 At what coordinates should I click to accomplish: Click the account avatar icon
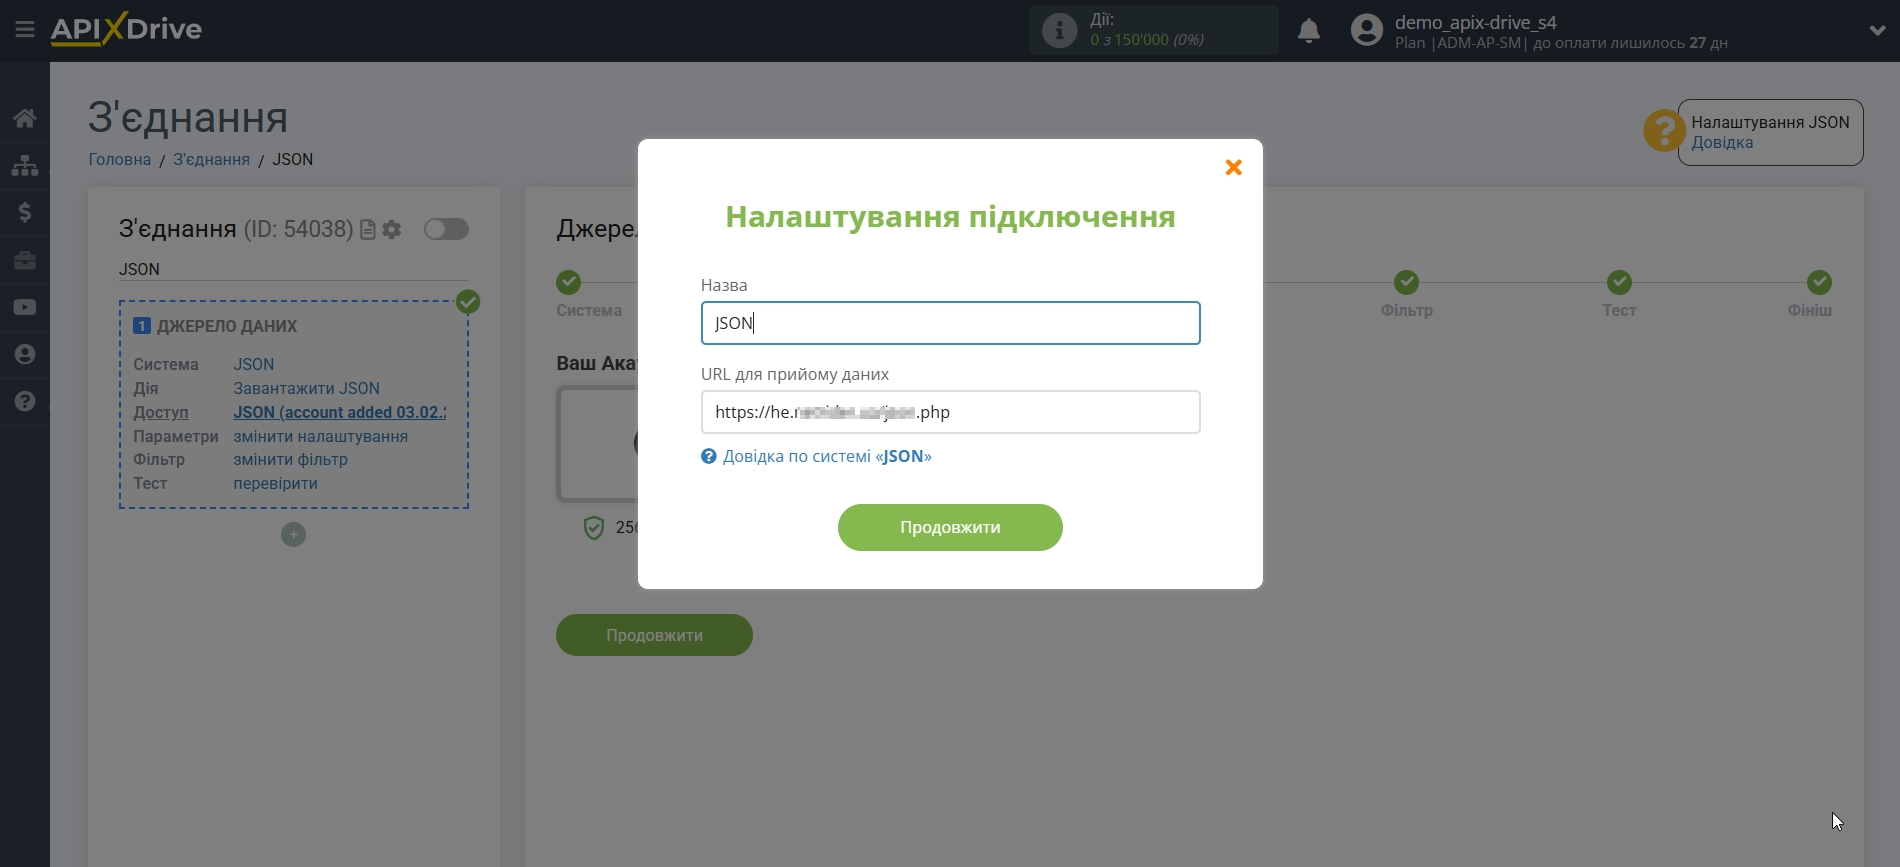tap(1366, 30)
